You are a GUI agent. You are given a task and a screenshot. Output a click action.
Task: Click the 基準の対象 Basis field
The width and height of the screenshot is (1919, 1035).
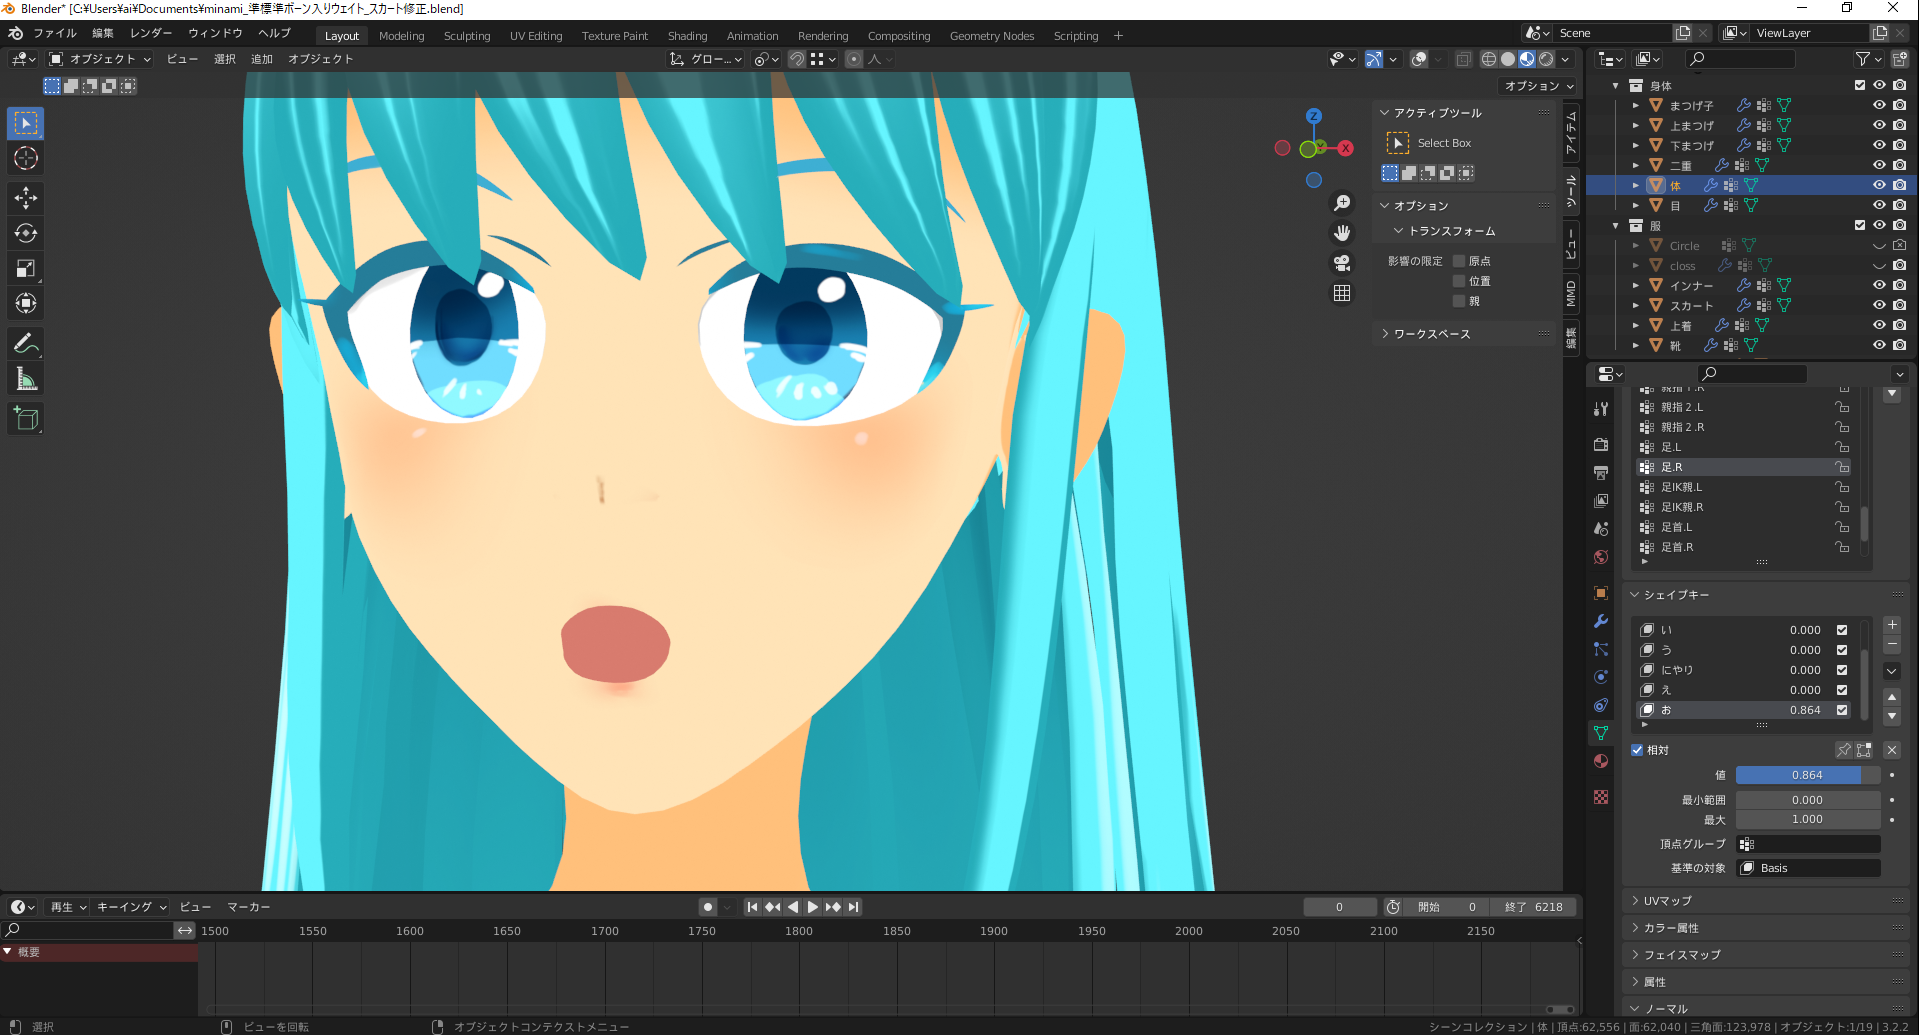point(1808,868)
